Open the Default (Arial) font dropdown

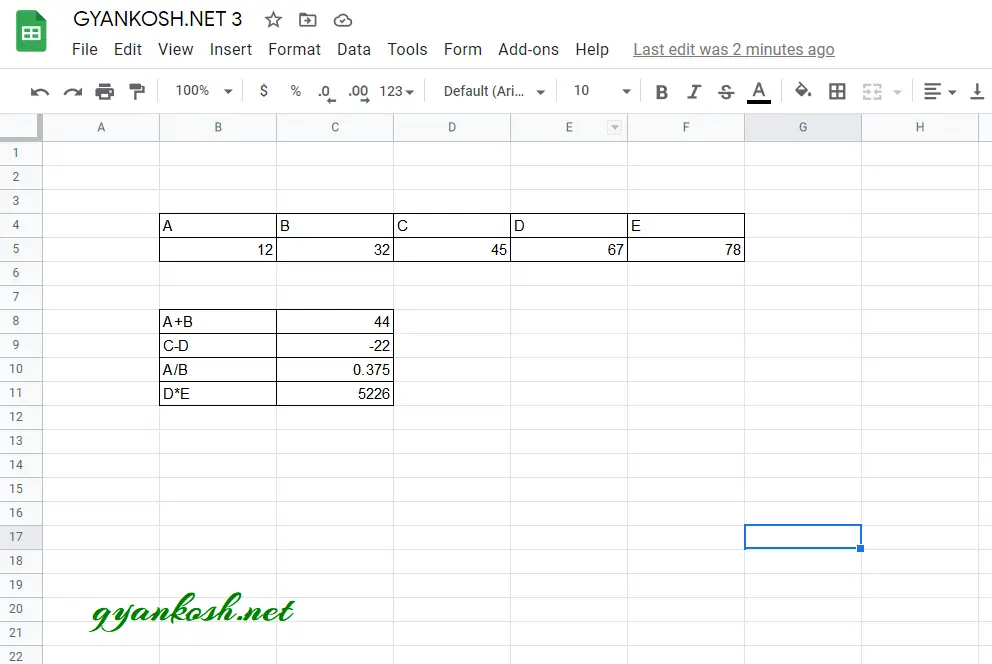point(494,91)
